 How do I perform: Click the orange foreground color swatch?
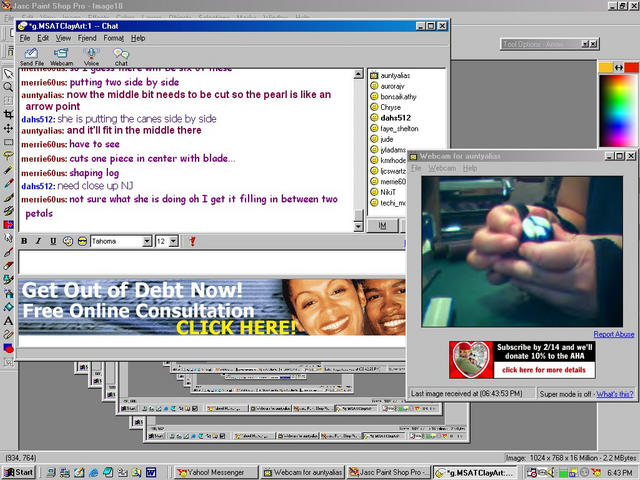[x=606, y=68]
